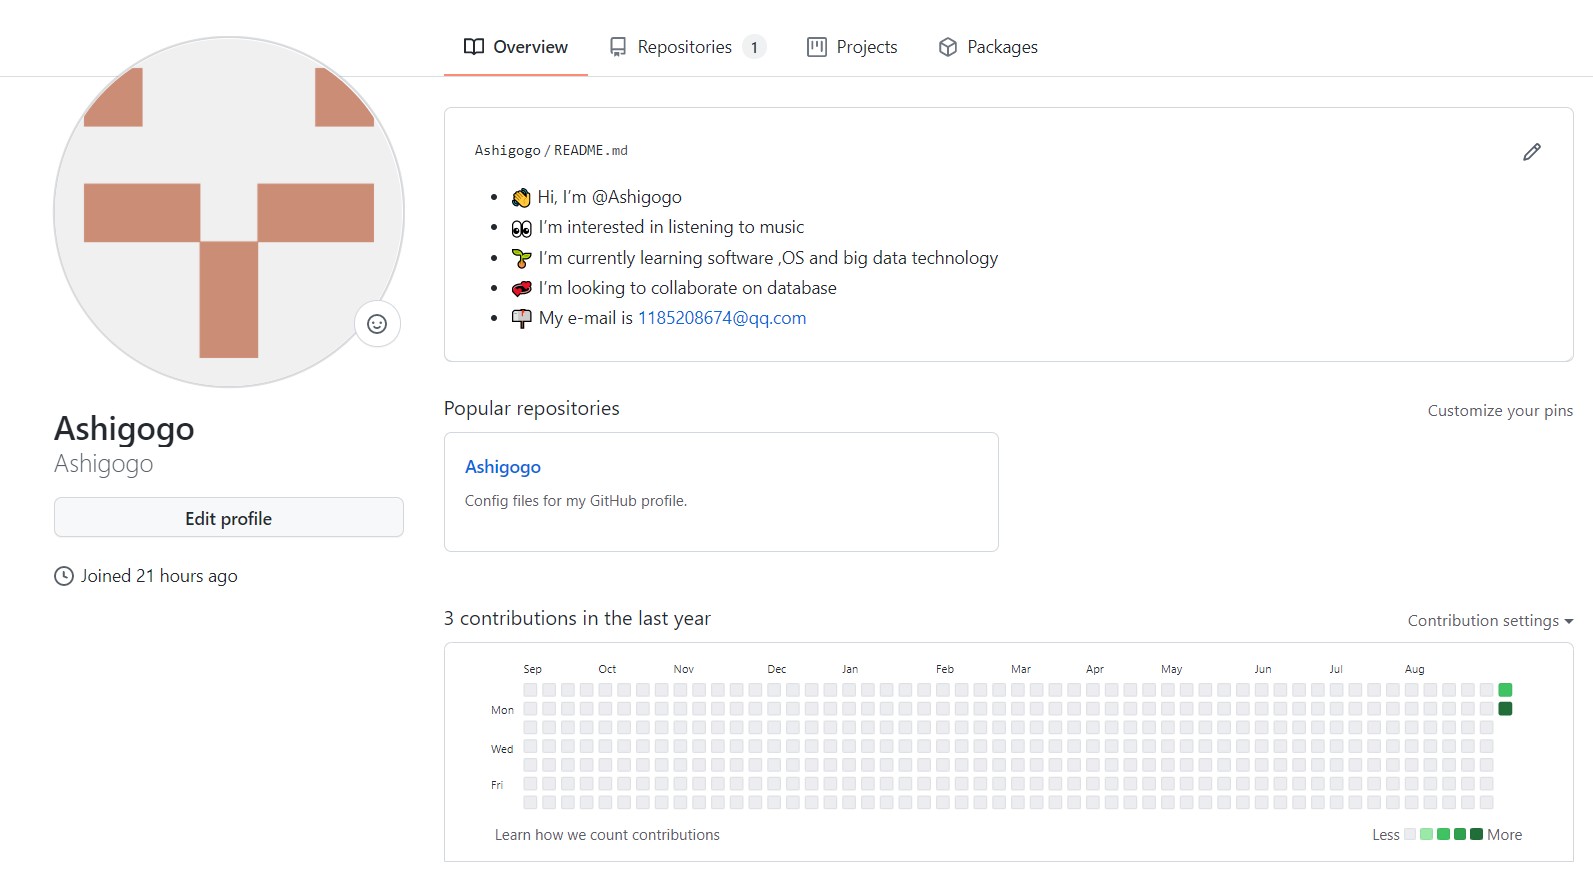Click the Projects board icon
Image resolution: width=1593 pixels, height=881 pixels.
point(817,47)
